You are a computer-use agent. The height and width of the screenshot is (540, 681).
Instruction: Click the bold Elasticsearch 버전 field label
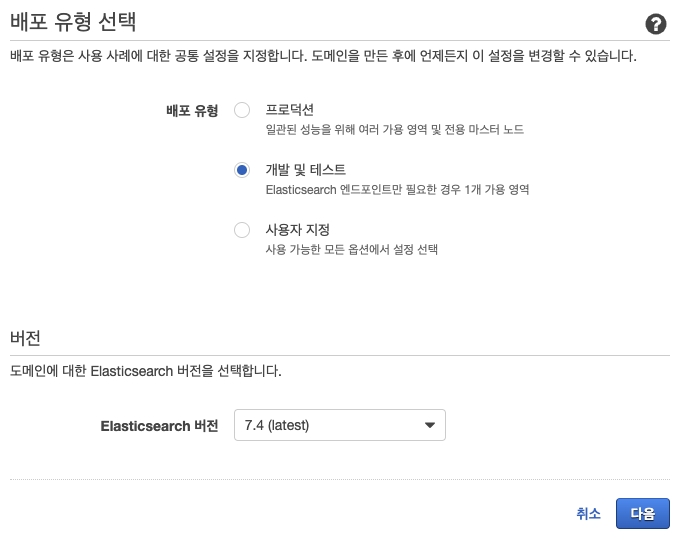pos(159,426)
